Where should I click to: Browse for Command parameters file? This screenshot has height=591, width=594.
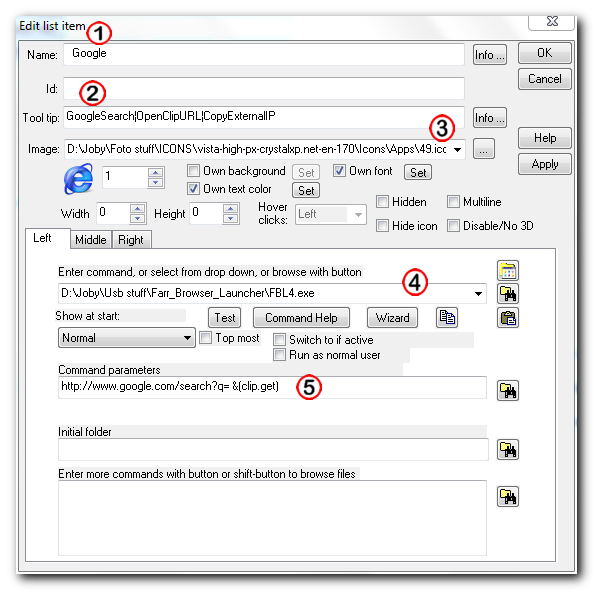(x=508, y=391)
